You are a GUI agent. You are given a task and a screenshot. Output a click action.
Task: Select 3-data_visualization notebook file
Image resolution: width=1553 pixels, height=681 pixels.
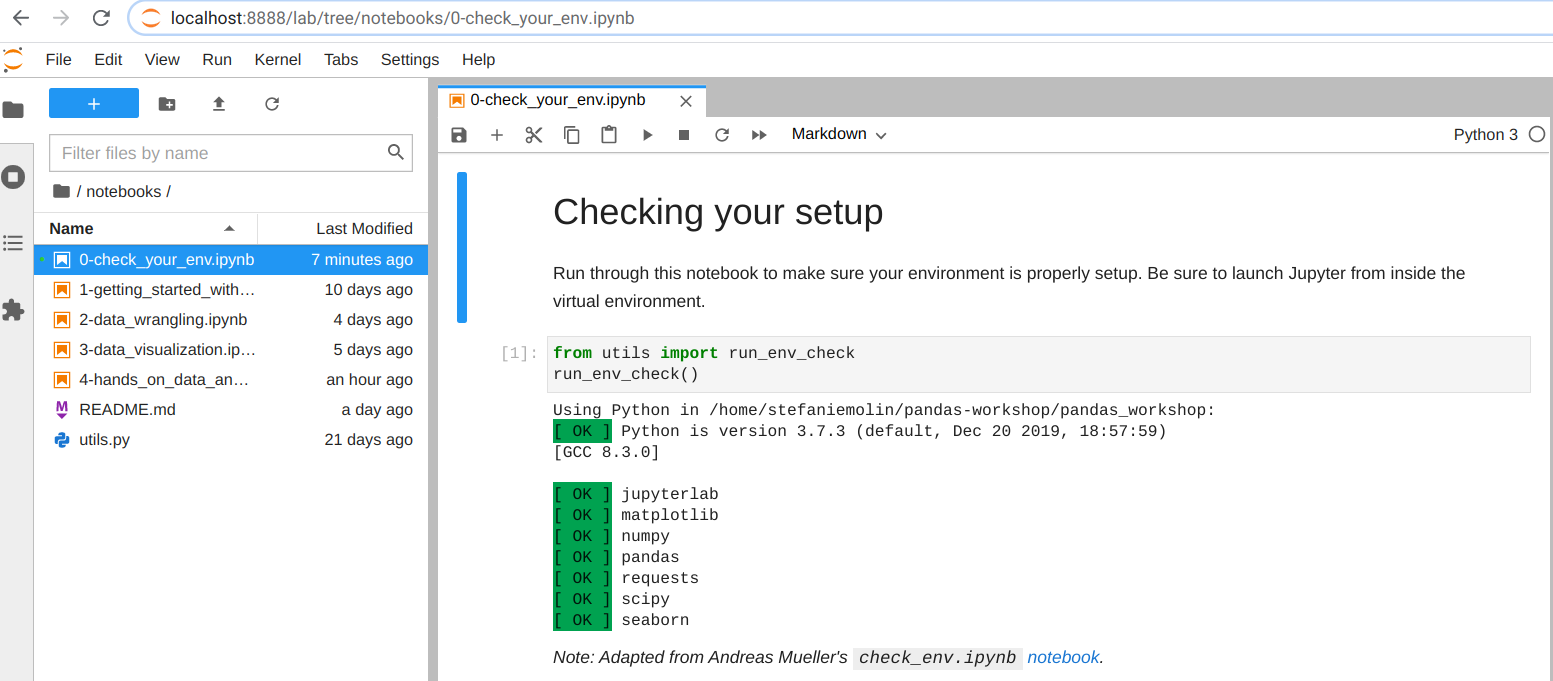tap(231, 350)
